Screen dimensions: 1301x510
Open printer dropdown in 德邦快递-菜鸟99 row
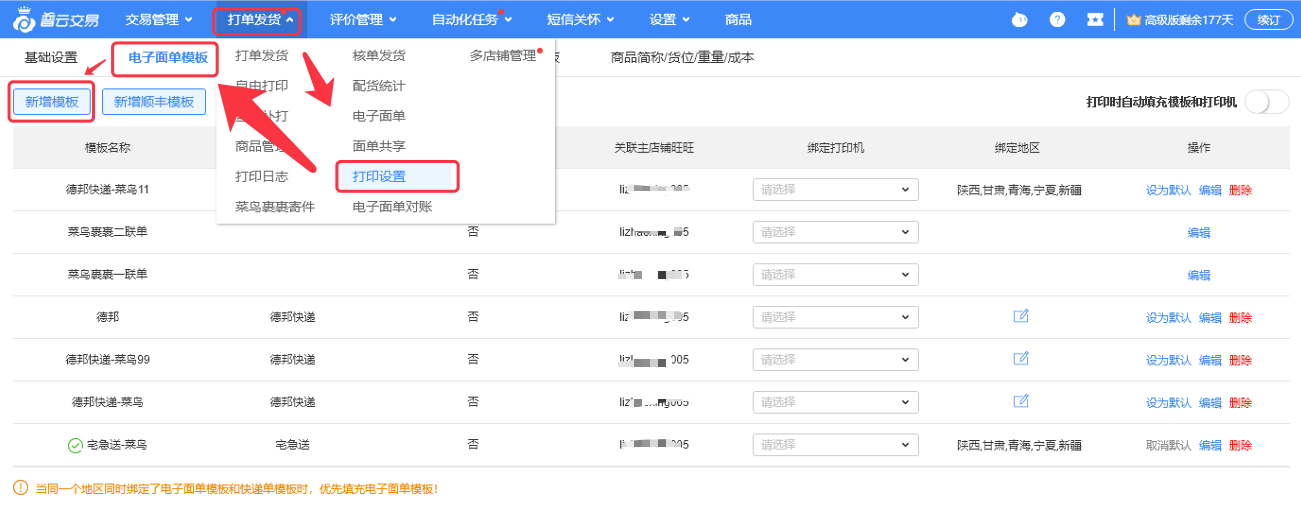[835, 359]
